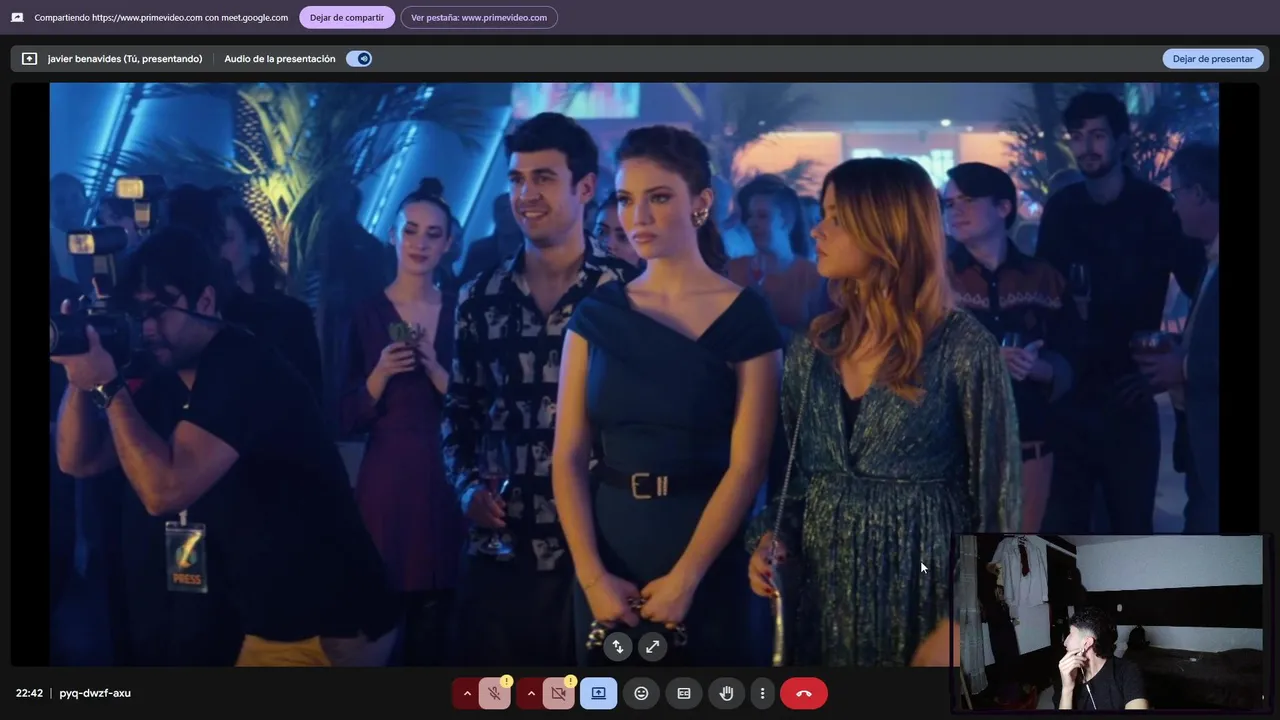The width and height of the screenshot is (1280, 720).
Task: Click Ver pestaña: www.primevideo.com button
Action: click(479, 17)
